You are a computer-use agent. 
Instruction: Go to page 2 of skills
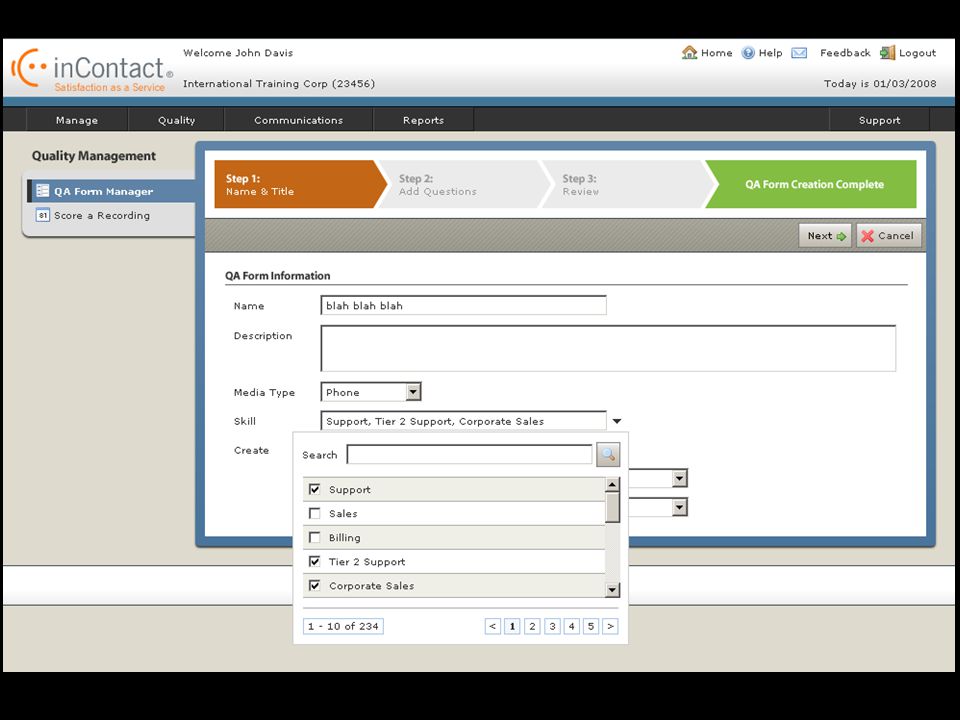[532, 626]
